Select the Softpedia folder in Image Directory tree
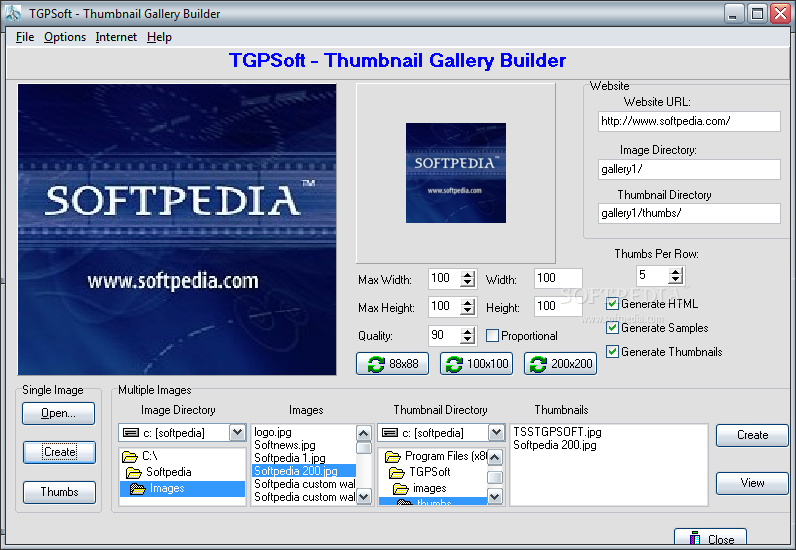 click(x=159, y=472)
